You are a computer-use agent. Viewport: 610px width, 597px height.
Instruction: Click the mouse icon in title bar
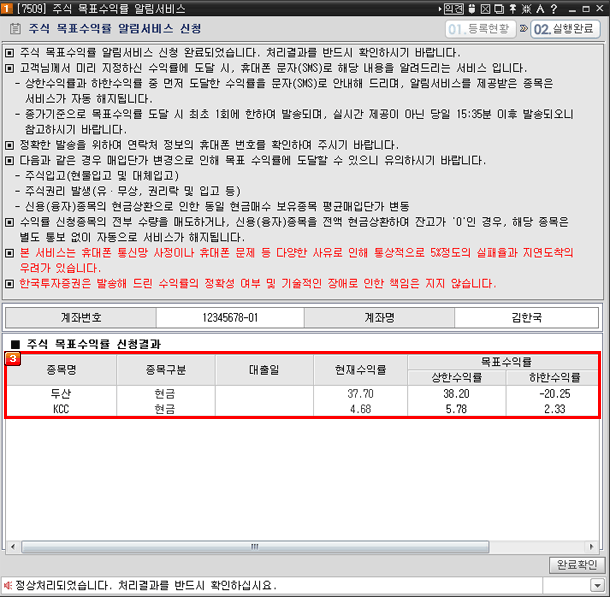(x=472, y=9)
